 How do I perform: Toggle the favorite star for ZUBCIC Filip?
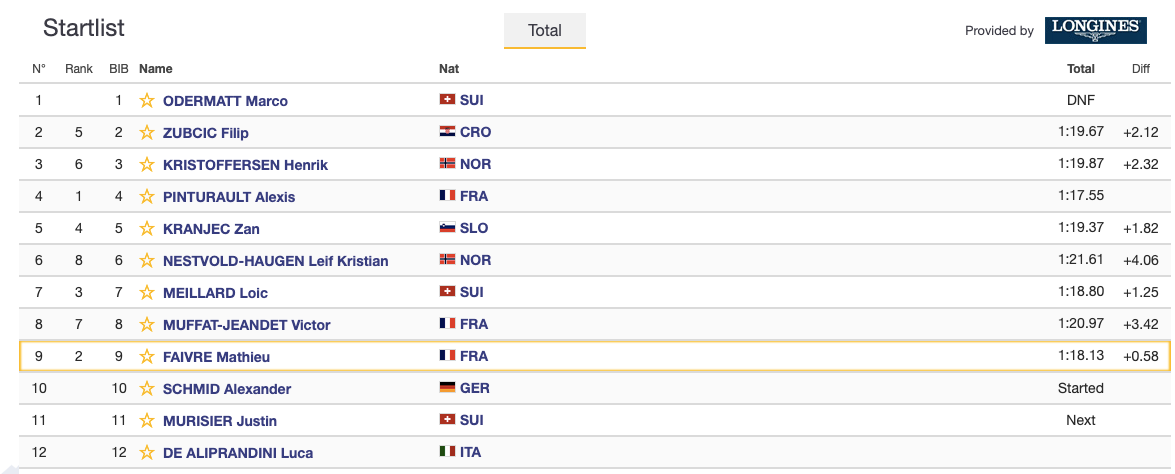(x=147, y=132)
